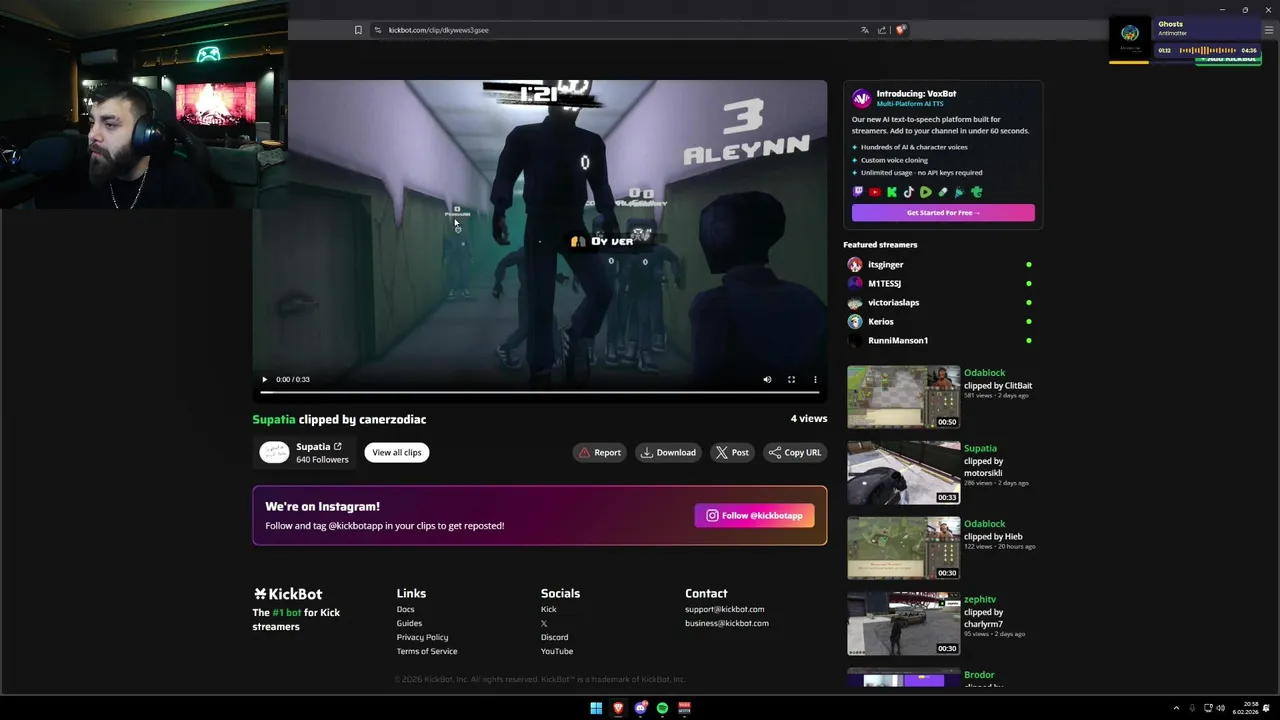This screenshot has width=1280, height=720.
Task: Click support@kickbot.com email
Action: pyautogui.click(x=724, y=610)
